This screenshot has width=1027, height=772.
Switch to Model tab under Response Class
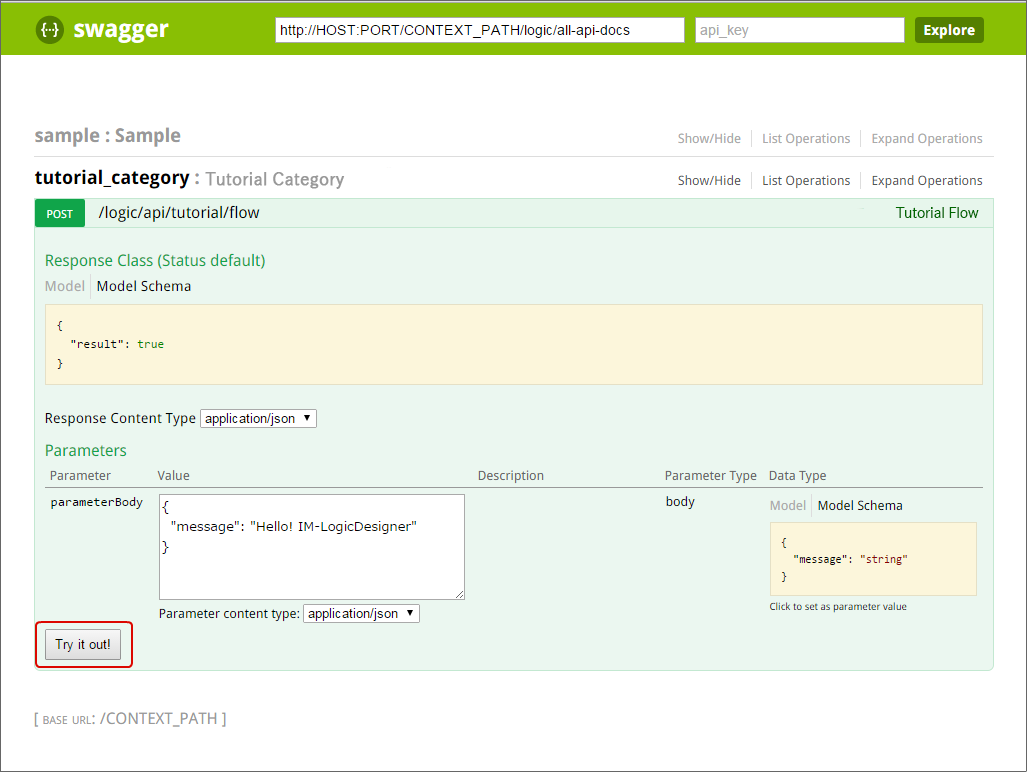point(65,286)
